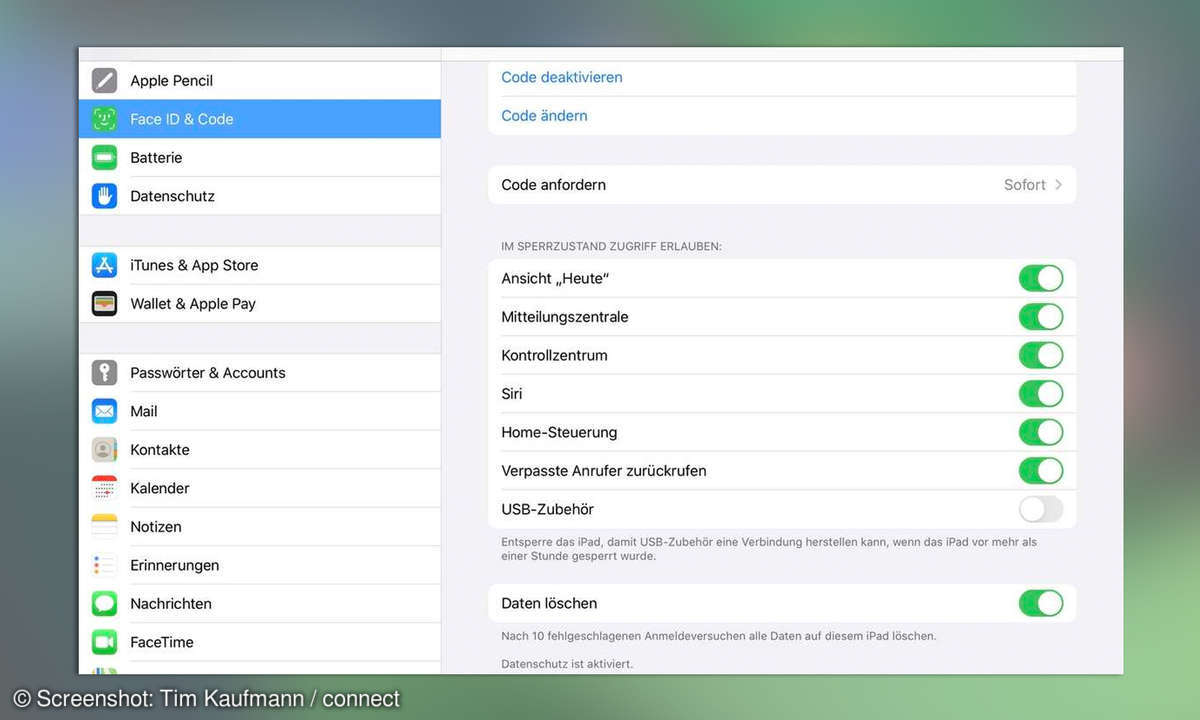Go to Batterie settings

click(x=260, y=157)
